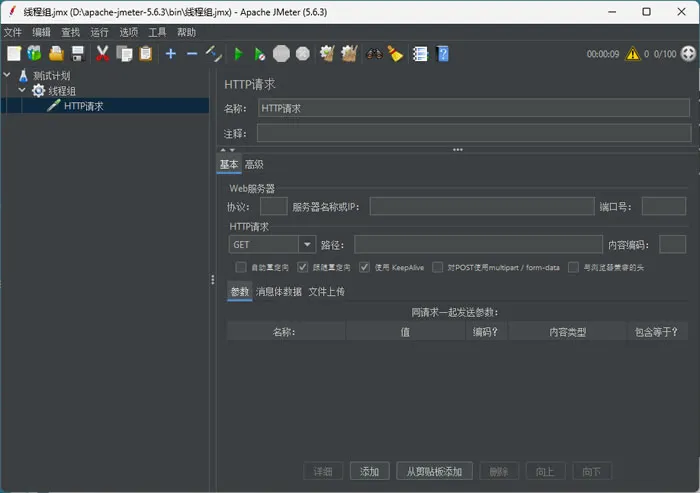The image size is (700, 493).
Task: Create a new test plan with New icon
Action: pos(14,54)
